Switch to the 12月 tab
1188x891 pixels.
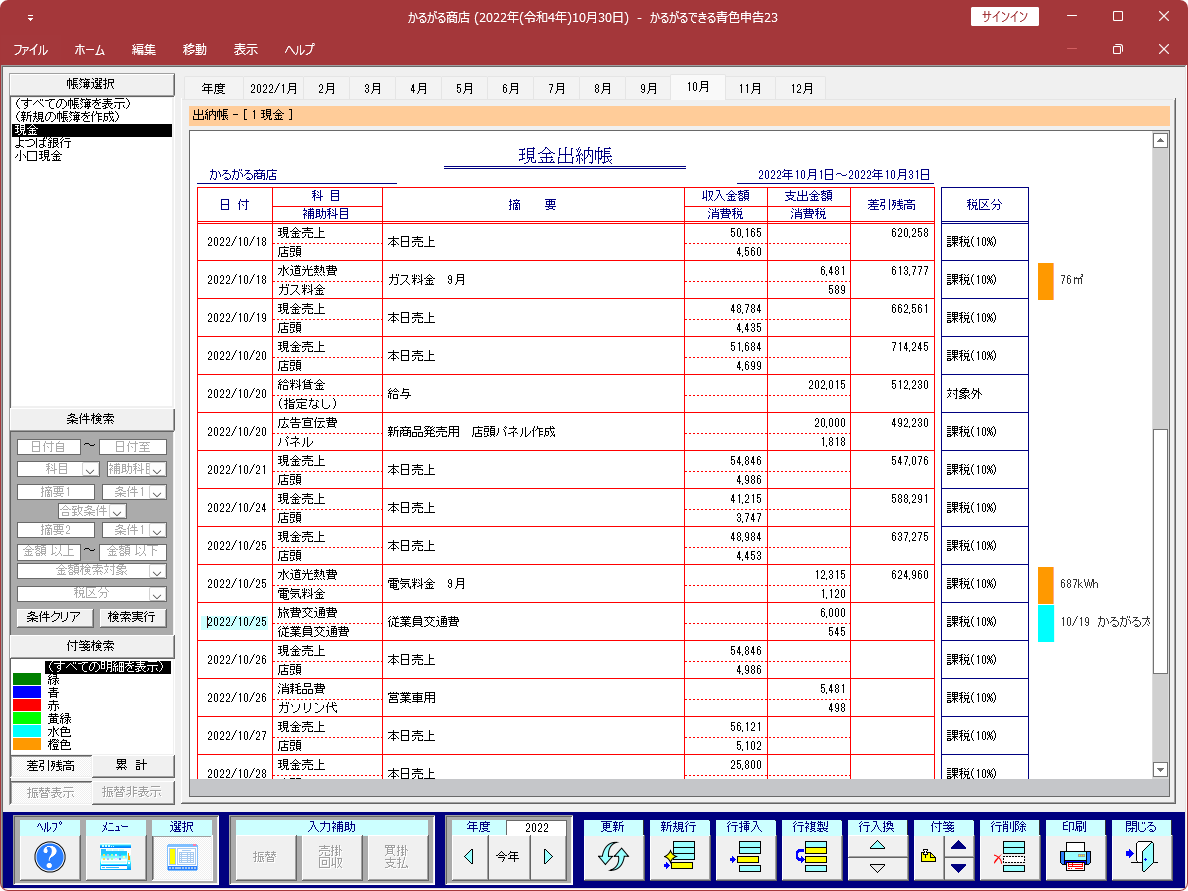(802, 88)
